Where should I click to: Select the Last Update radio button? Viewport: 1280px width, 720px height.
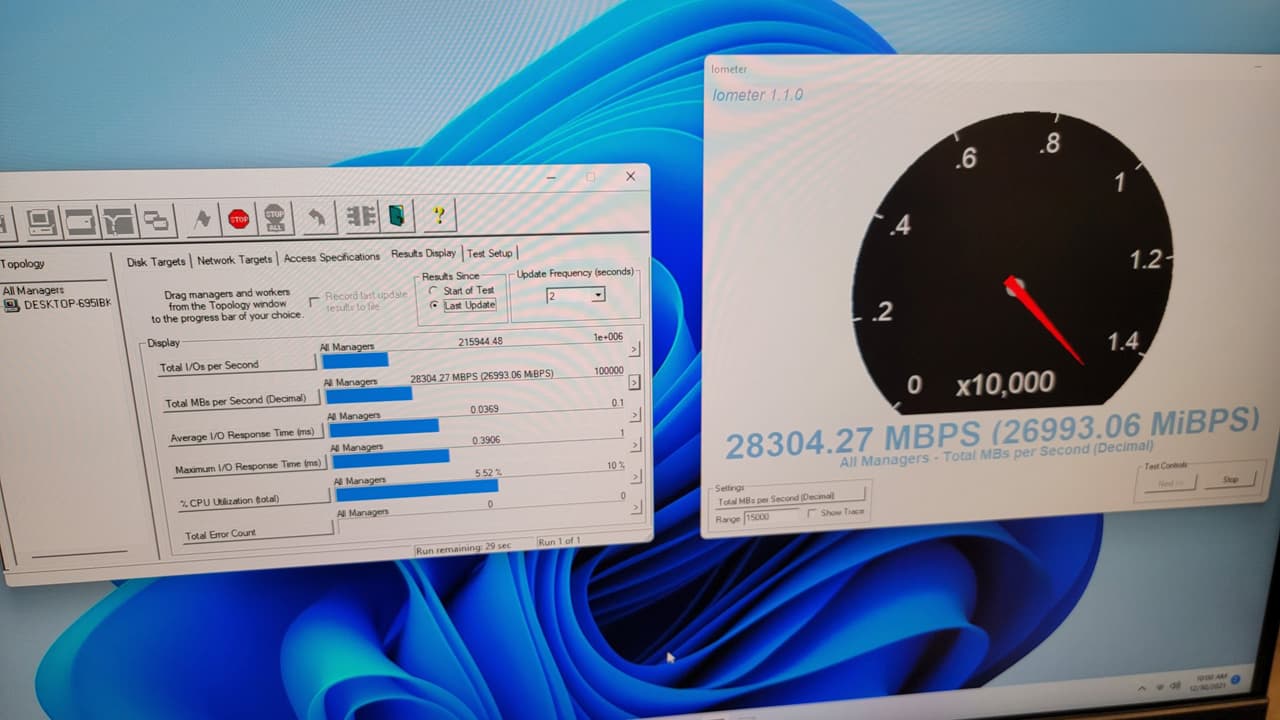click(x=433, y=305)
